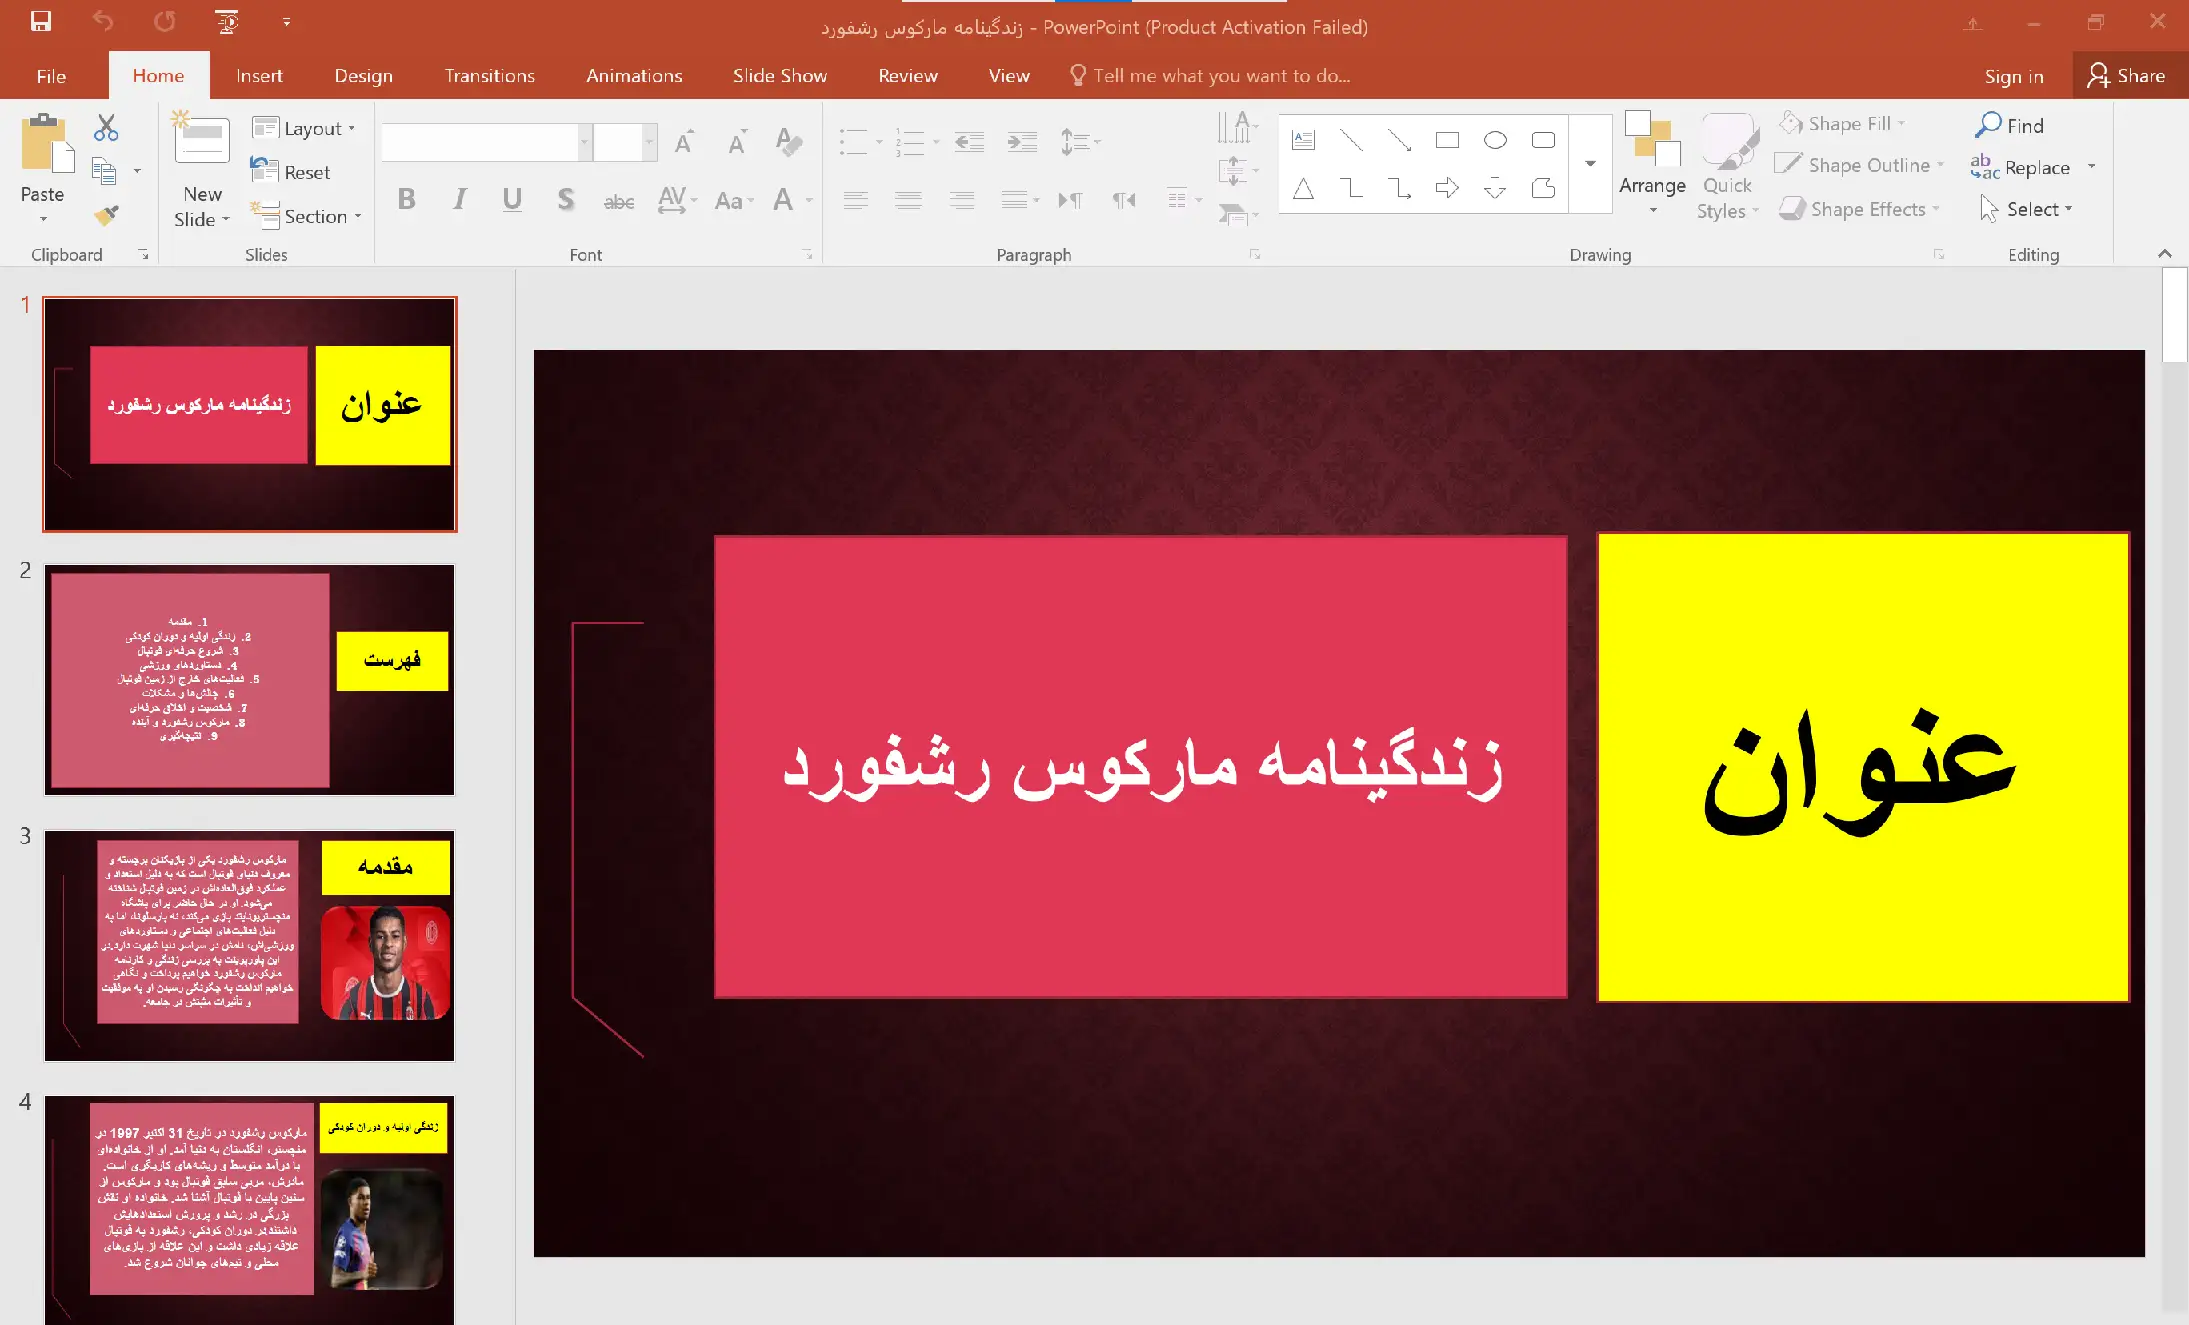Expand the Select dropdown
Image resolution: width=2189 pixels, height=1325 pixels.
point(2025,209)
